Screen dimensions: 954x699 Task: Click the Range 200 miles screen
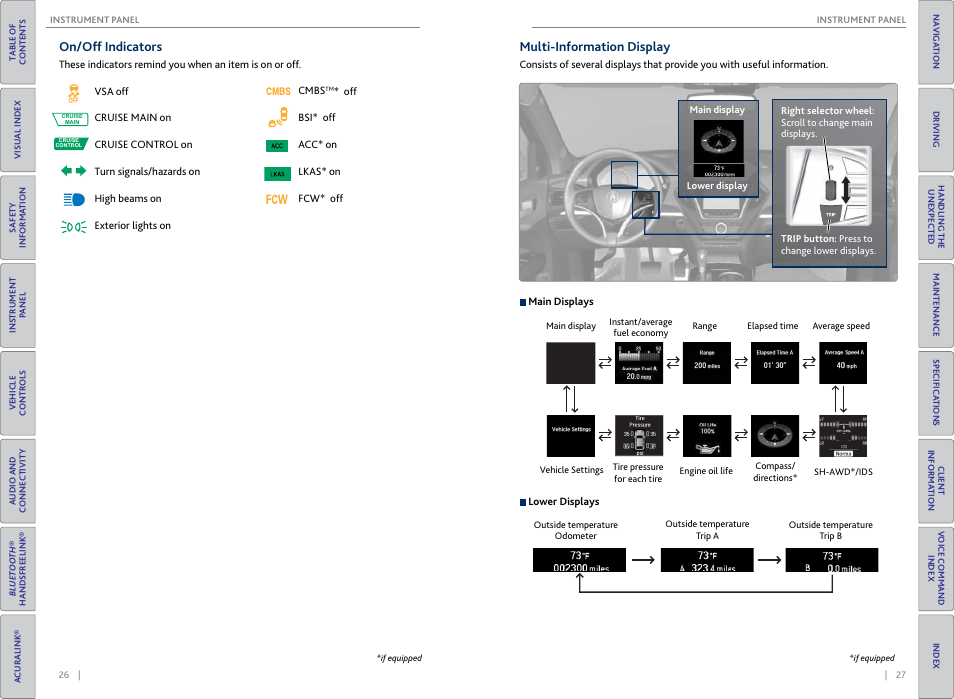(x=707, y=363)
